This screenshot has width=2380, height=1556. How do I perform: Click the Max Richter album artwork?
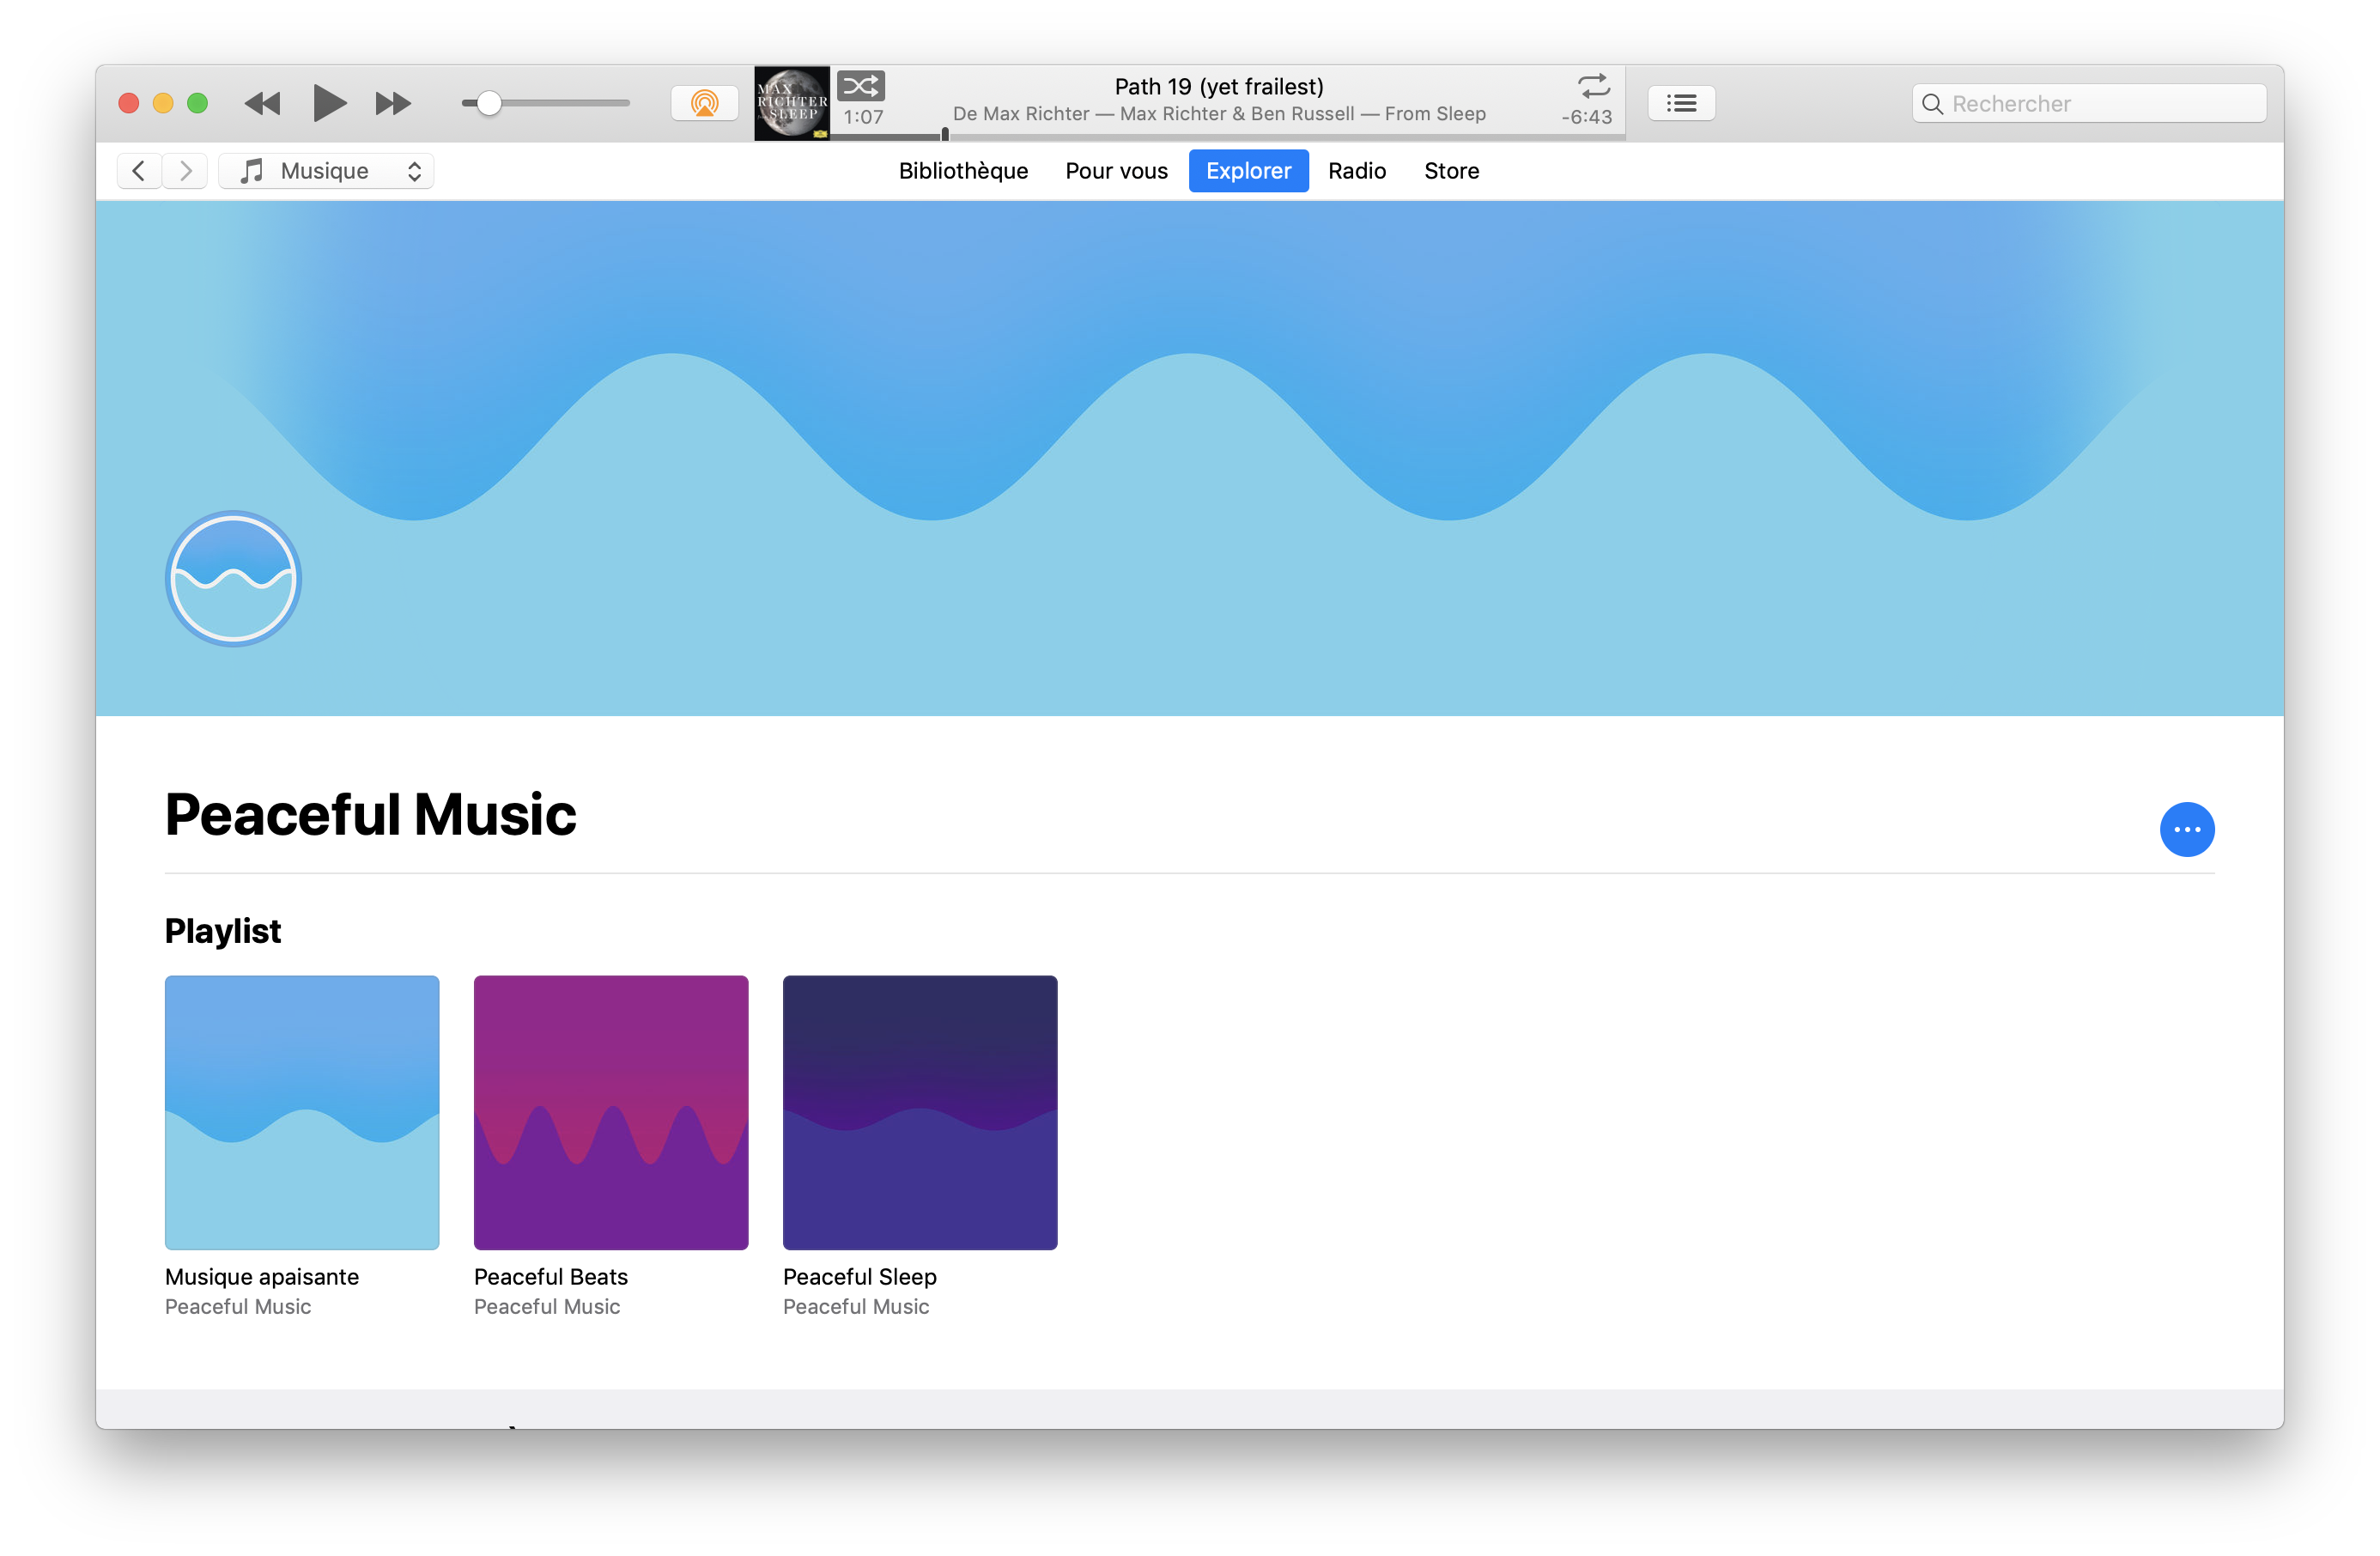[791, 101]
